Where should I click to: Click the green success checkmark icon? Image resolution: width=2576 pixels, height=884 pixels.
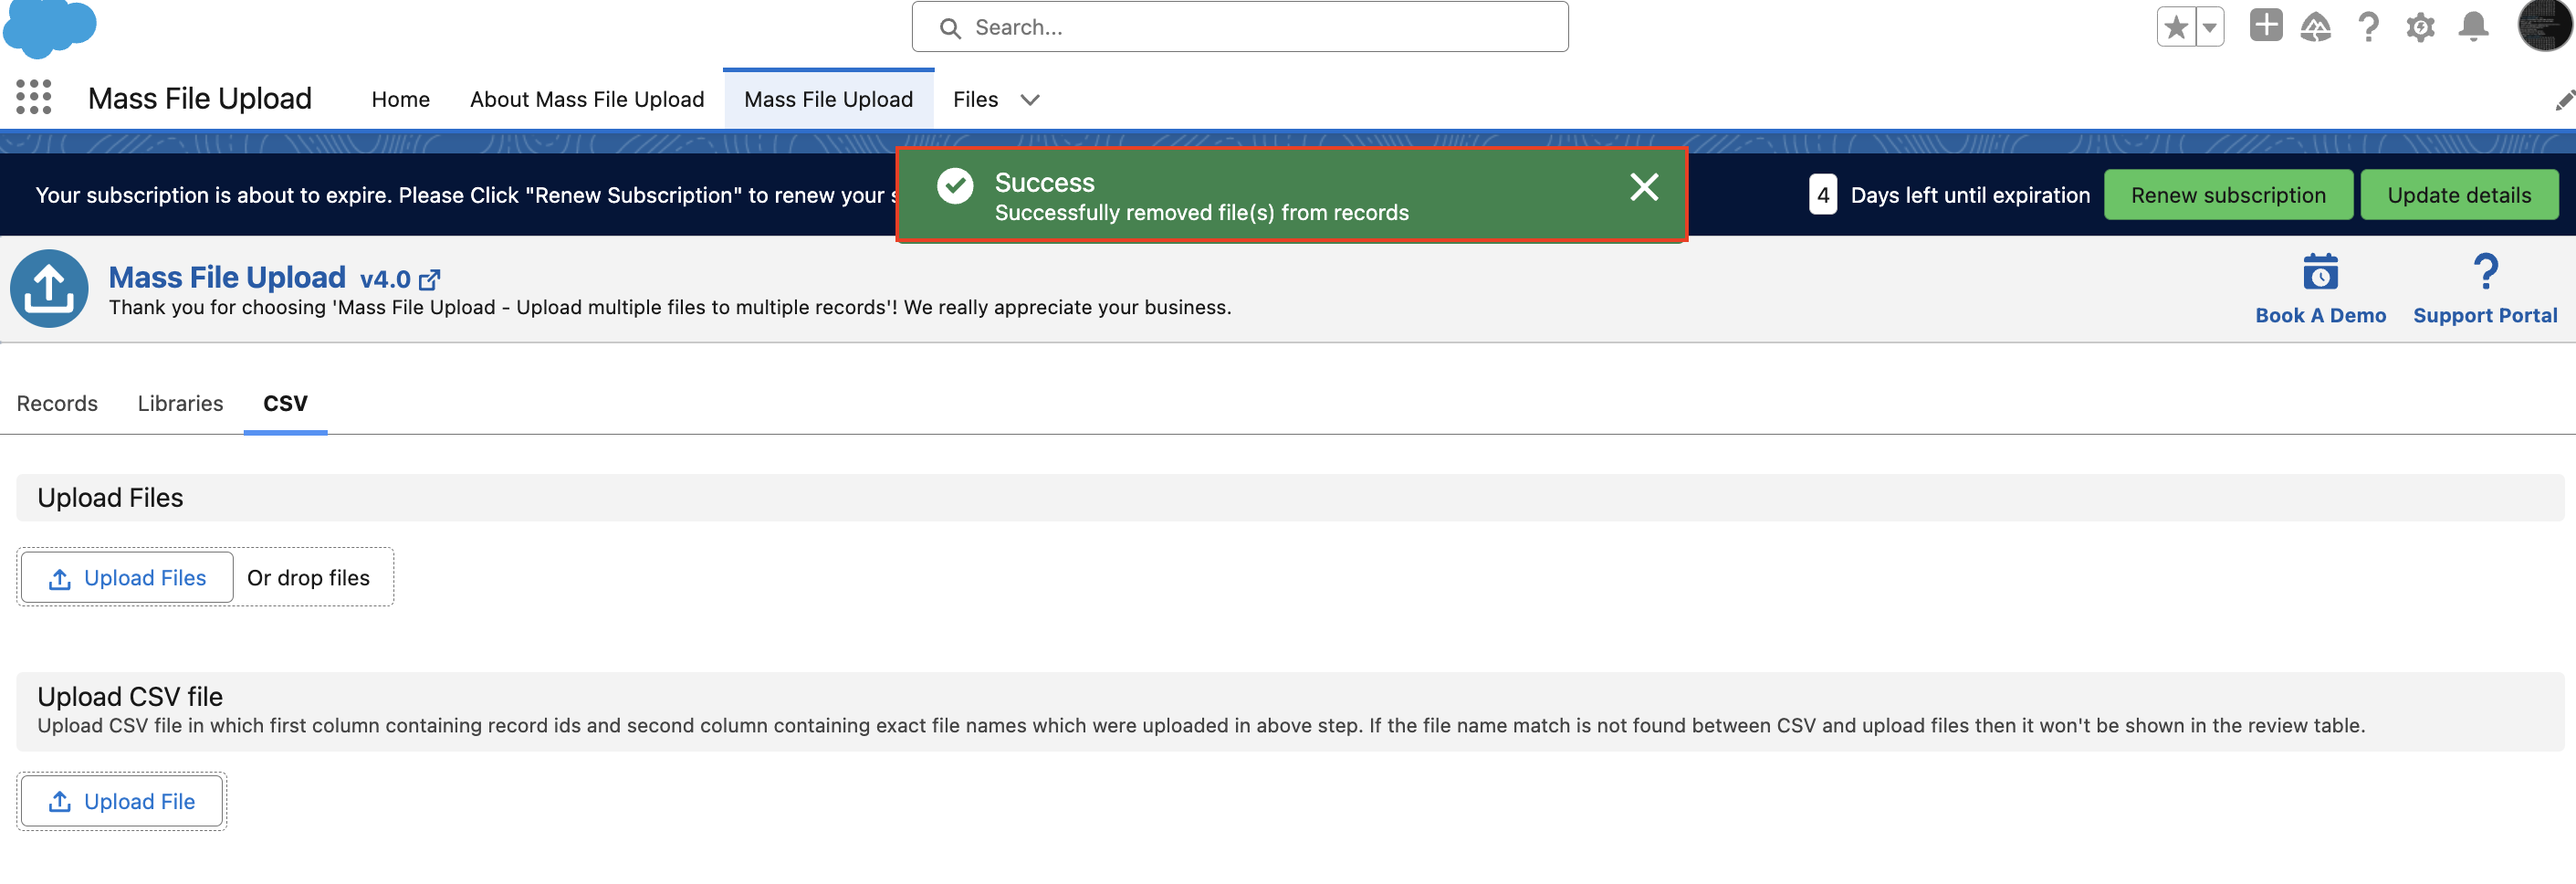pyautogui.click(x=955, y=186)
